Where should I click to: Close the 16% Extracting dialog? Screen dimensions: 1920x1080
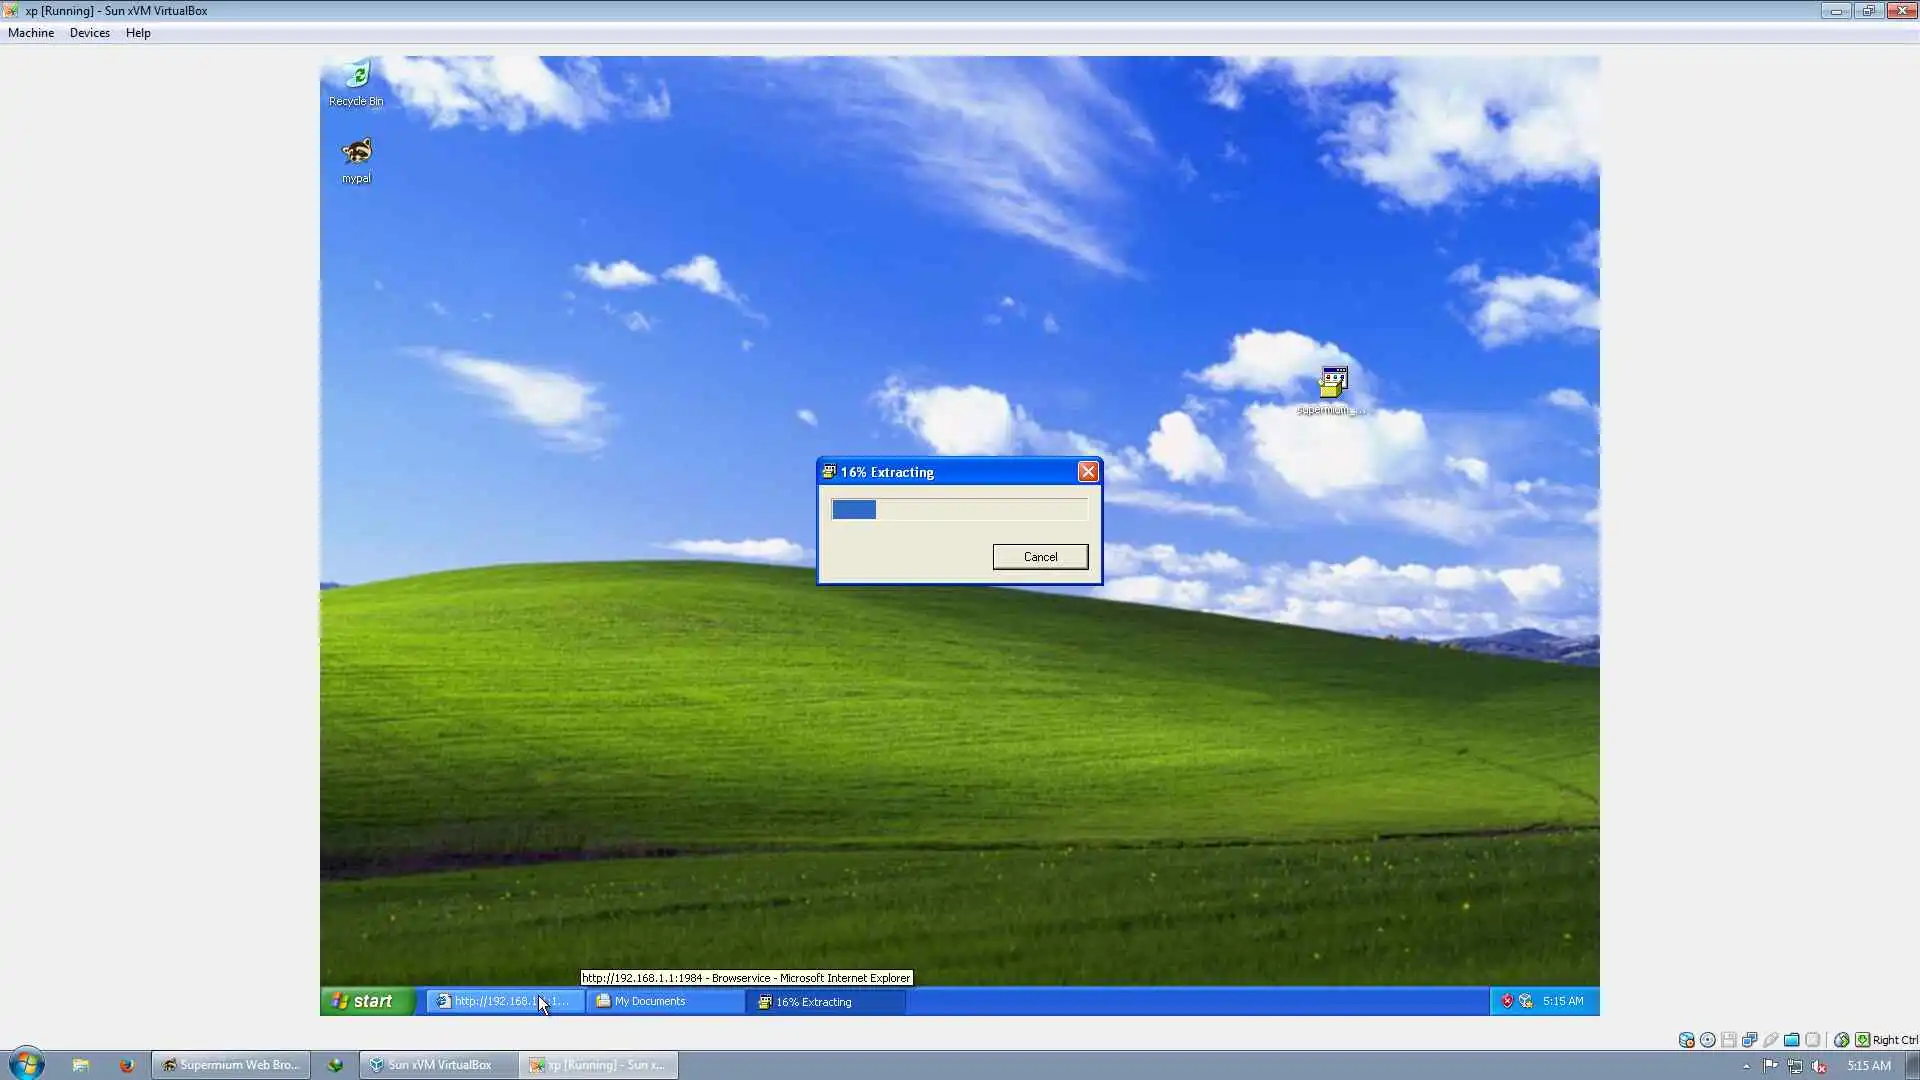tap(1088, 472)
